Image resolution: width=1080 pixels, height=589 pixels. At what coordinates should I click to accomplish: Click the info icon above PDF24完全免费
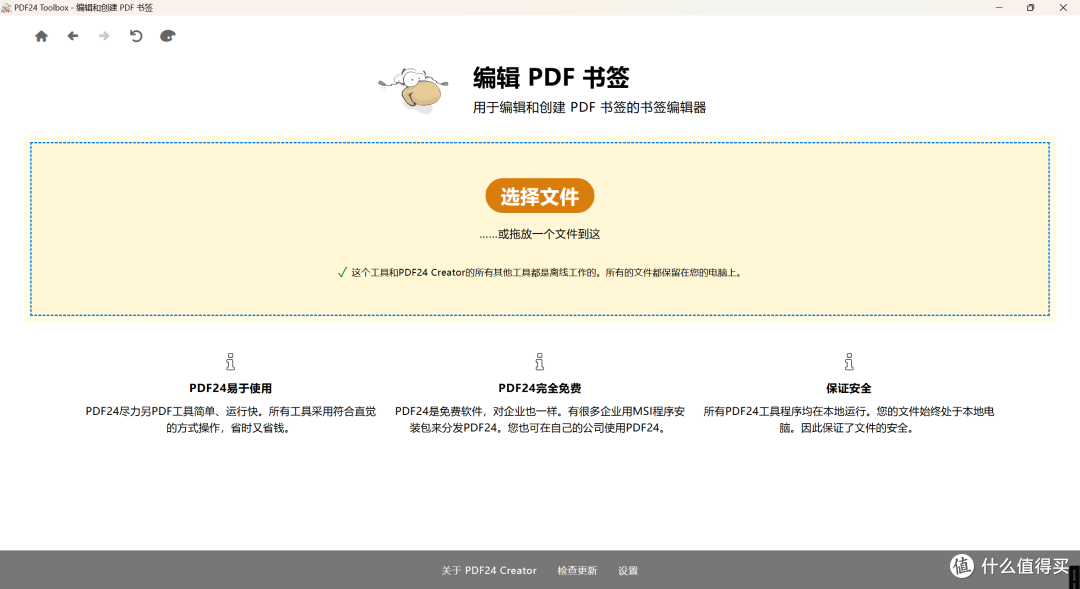[540, 362]
